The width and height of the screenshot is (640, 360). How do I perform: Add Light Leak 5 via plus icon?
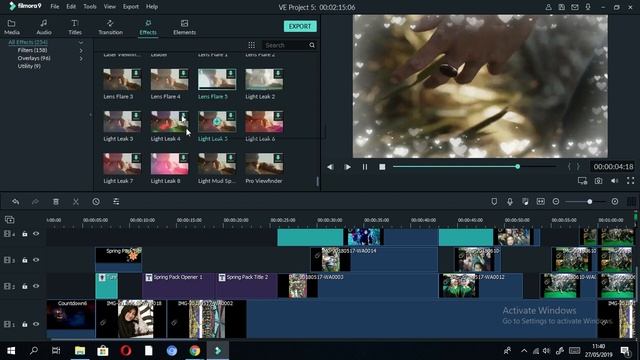(x=217, y=122)
